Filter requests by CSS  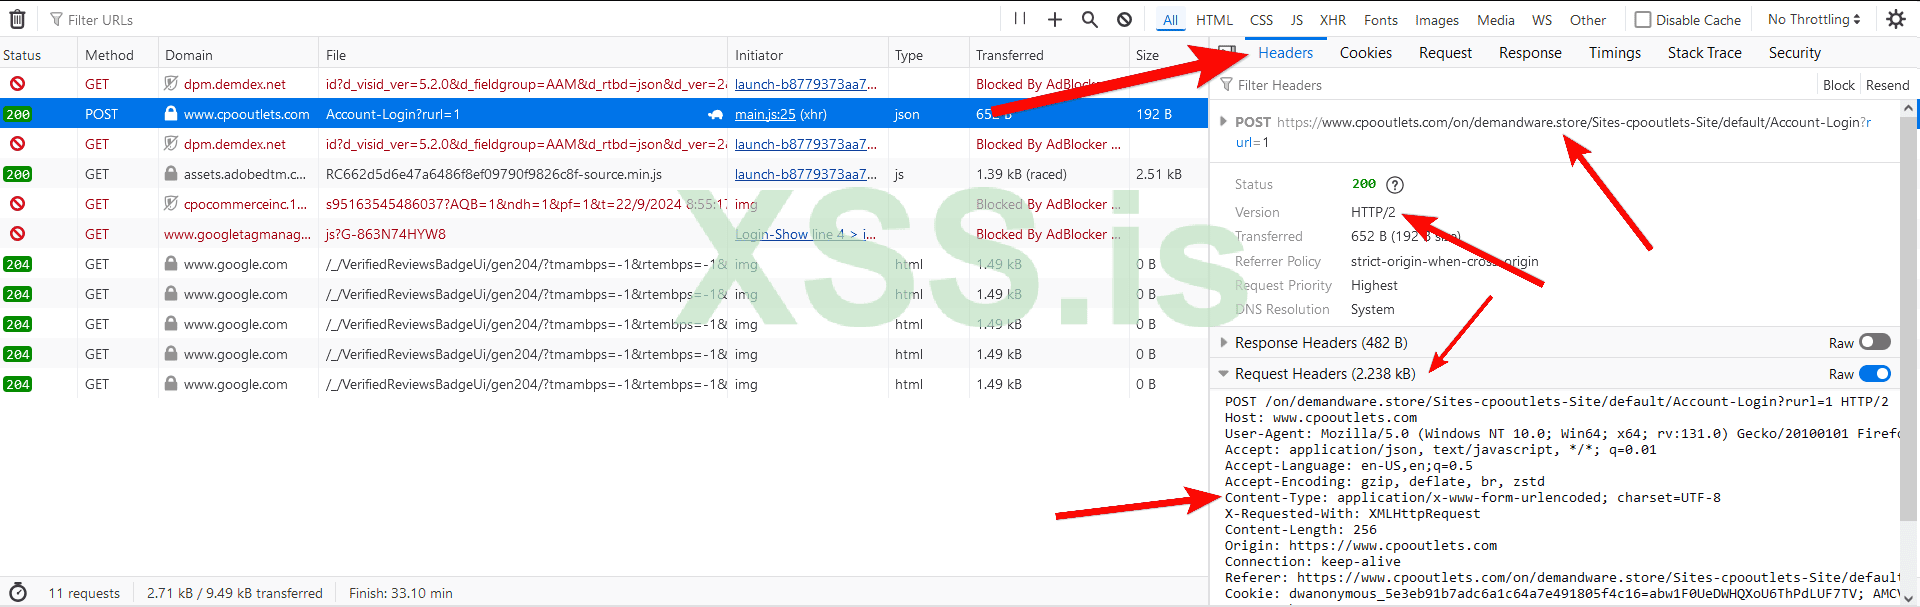tap(1261, 20)
